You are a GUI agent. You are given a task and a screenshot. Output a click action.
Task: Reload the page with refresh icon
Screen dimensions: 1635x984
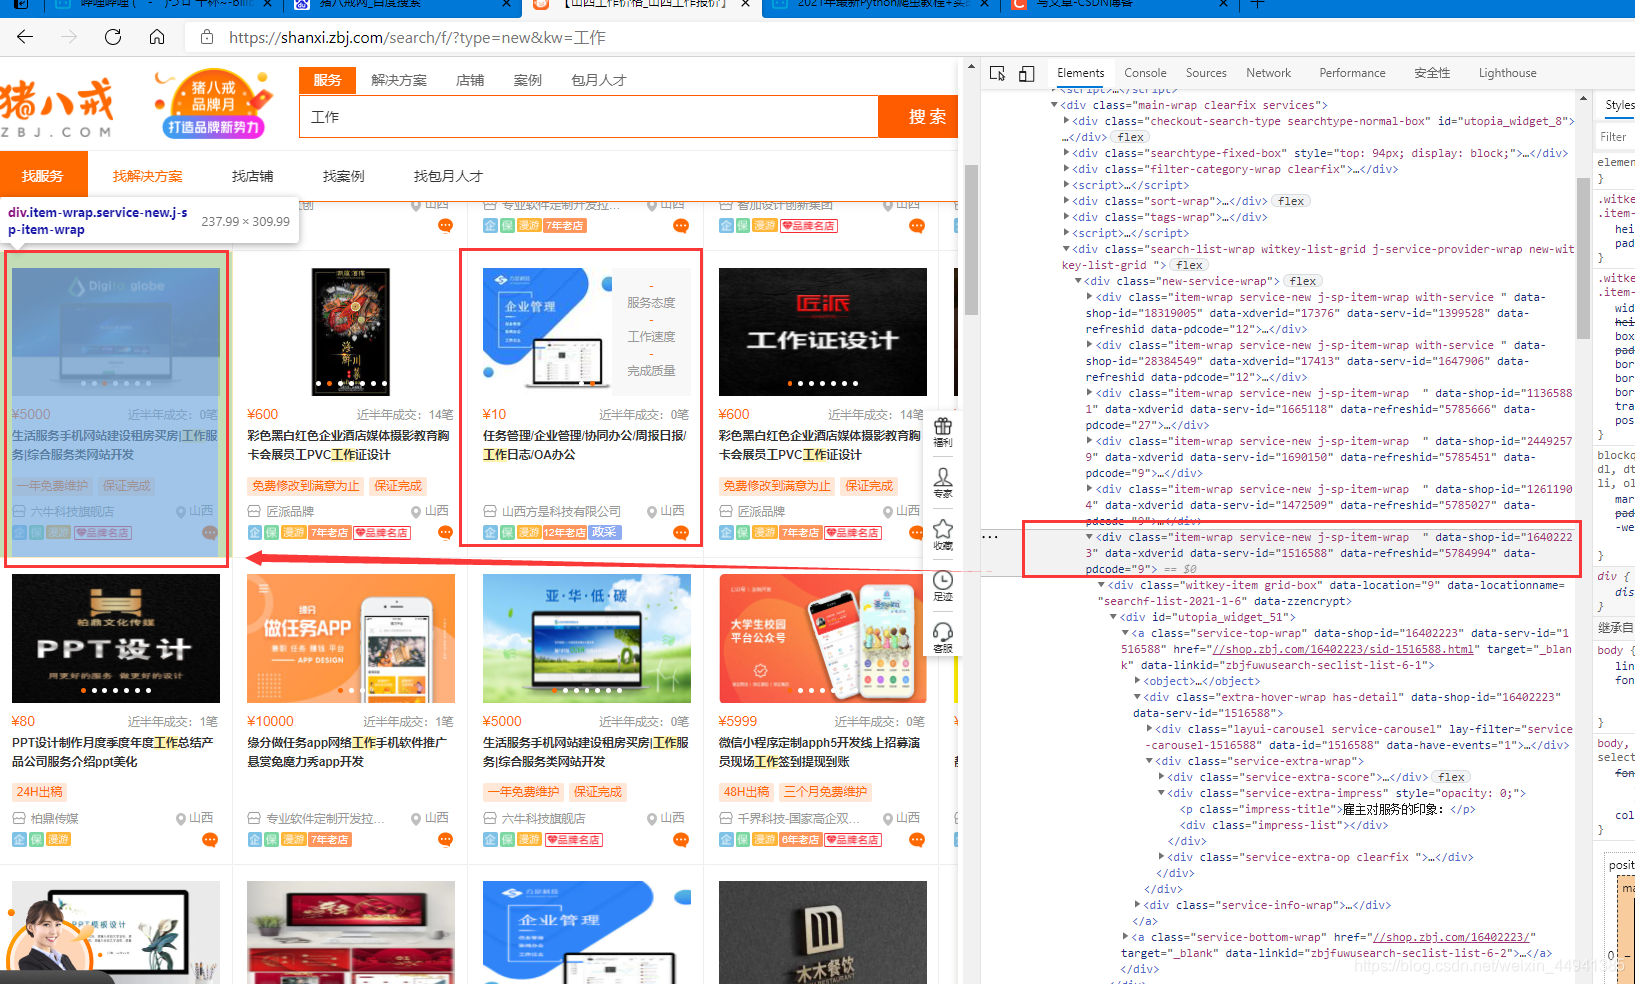coord(113,37)
